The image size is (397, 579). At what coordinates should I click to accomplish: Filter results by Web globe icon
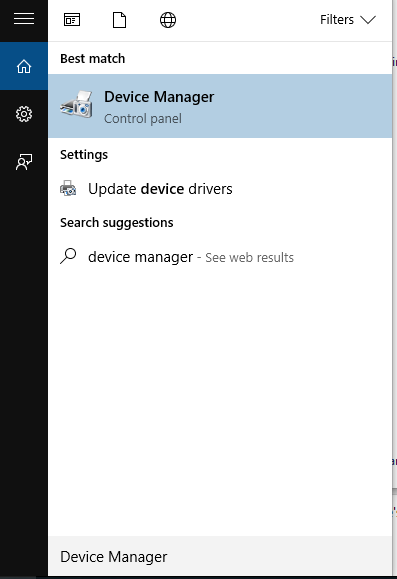(x=168, y=20)
